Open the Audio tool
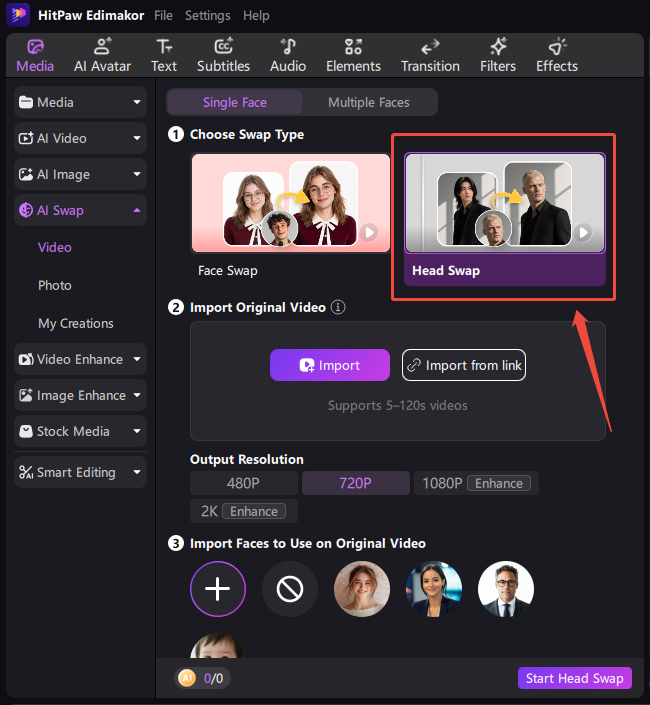This screenshot has height=705, width=650. click(288, 56)
